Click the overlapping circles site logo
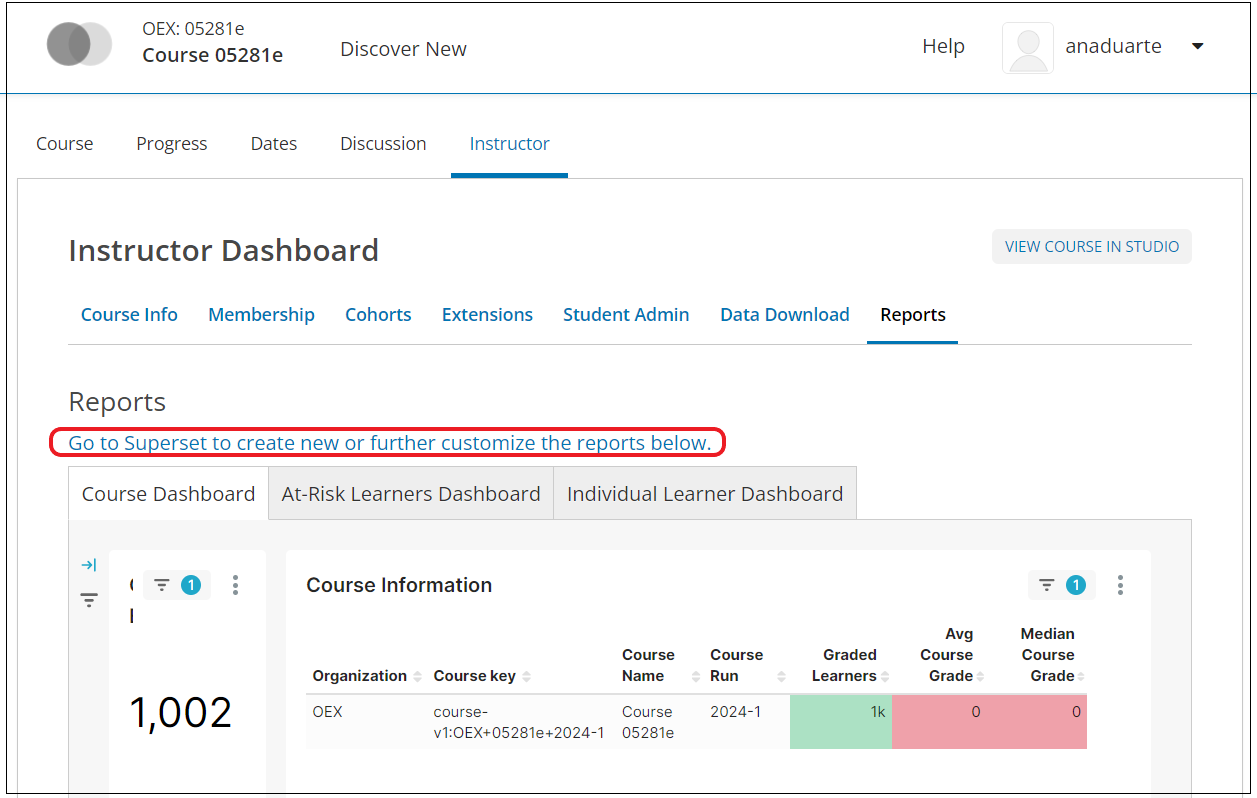 80,44
